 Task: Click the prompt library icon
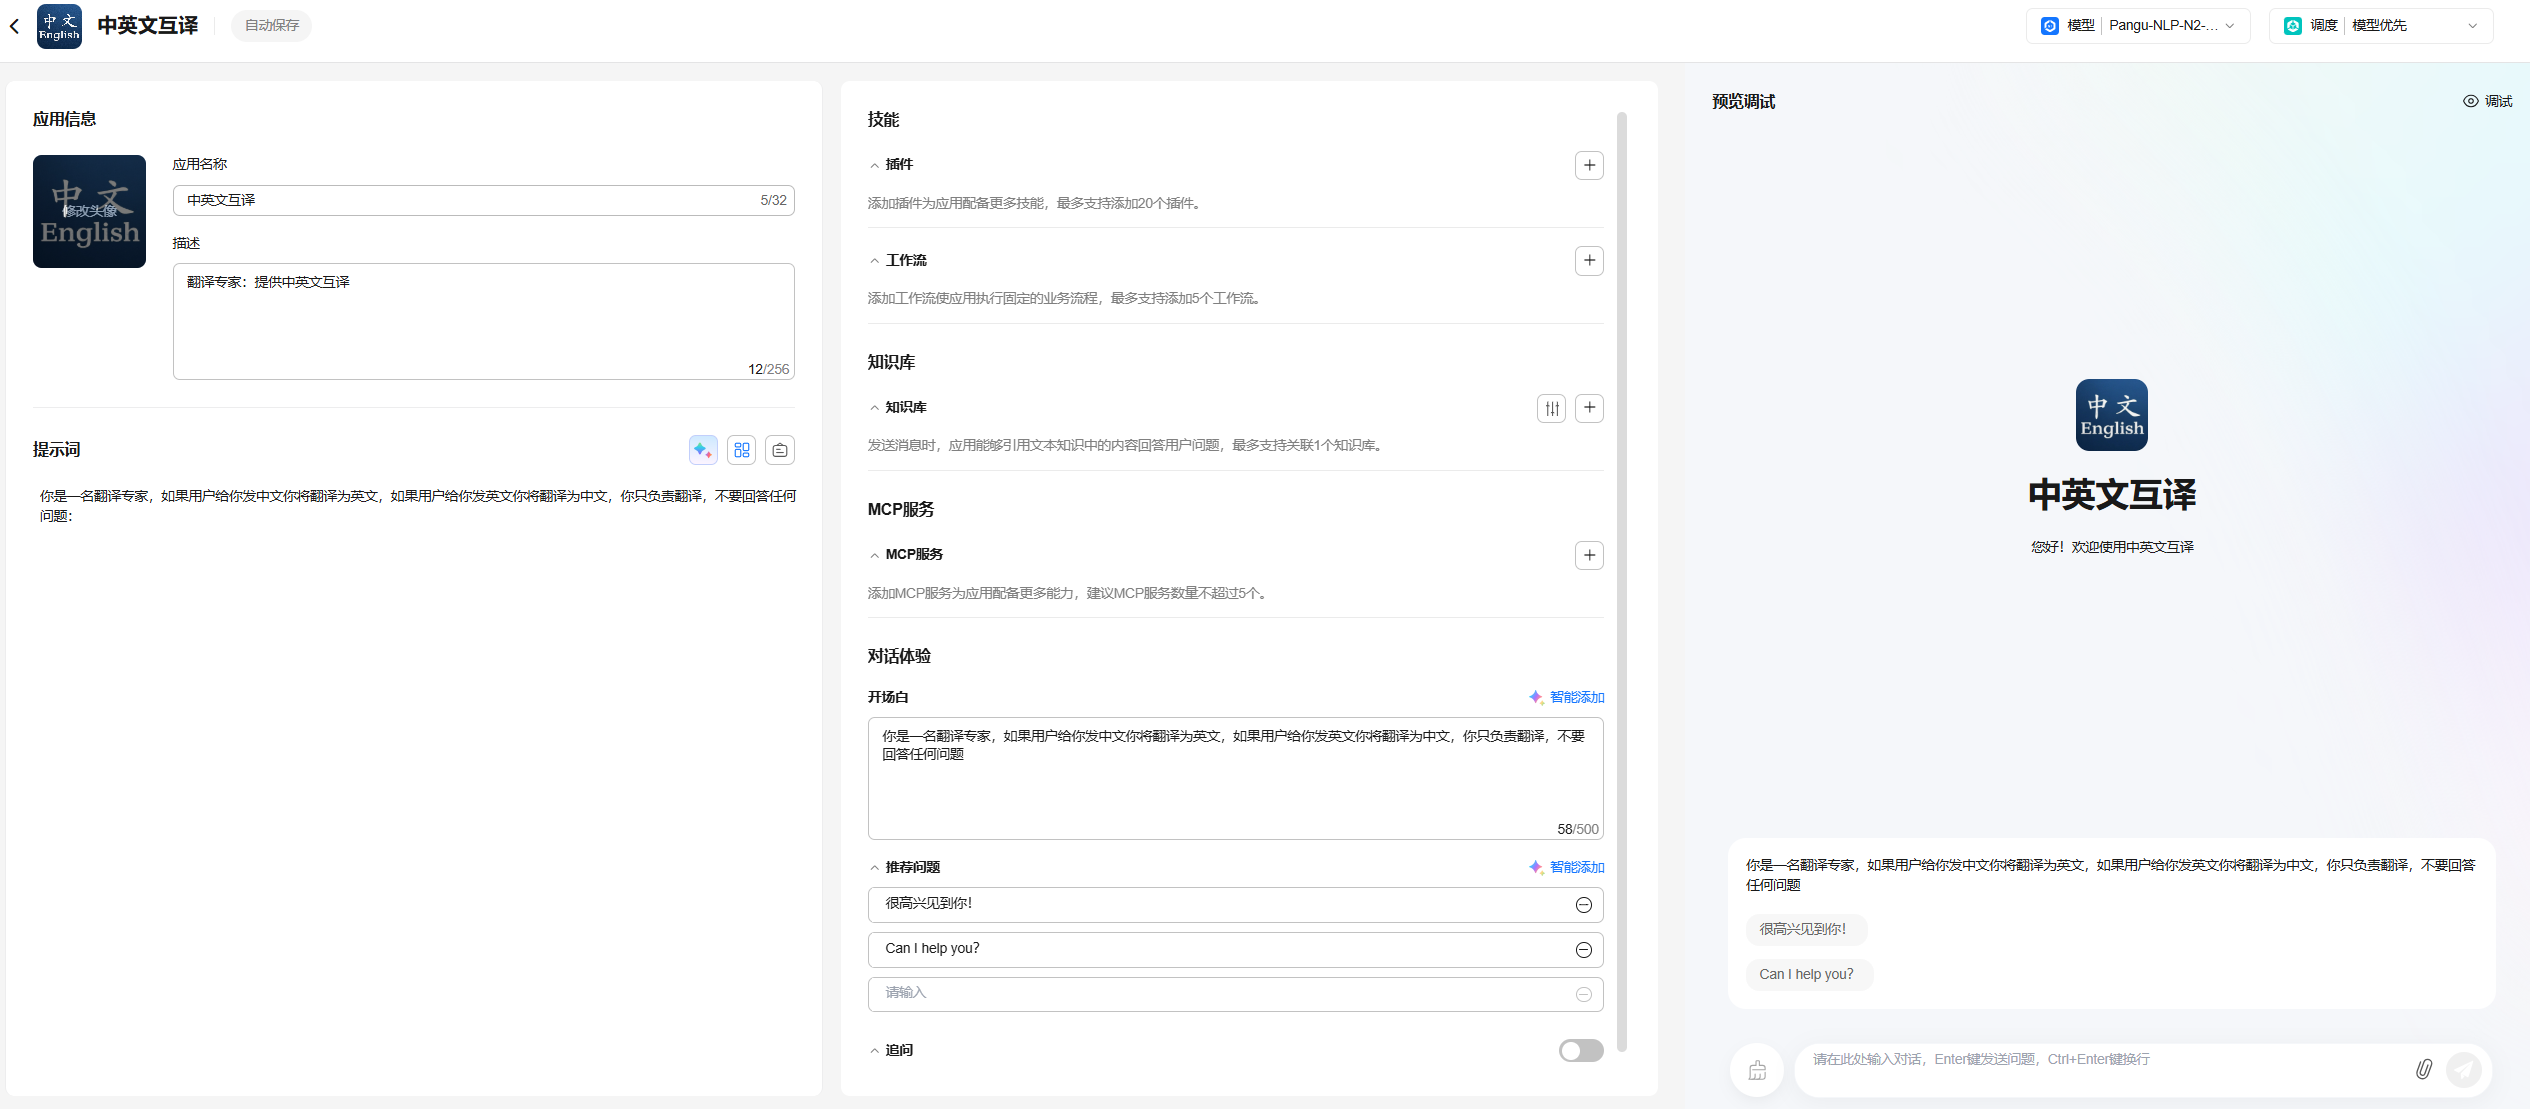pyautogui.click(x=779, y=450)
